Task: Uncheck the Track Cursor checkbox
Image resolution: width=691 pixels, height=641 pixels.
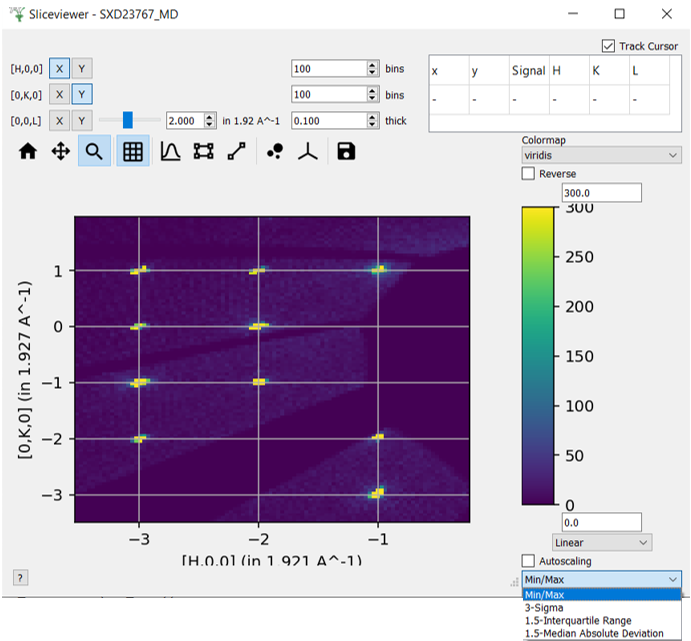Action: (608, 46)
